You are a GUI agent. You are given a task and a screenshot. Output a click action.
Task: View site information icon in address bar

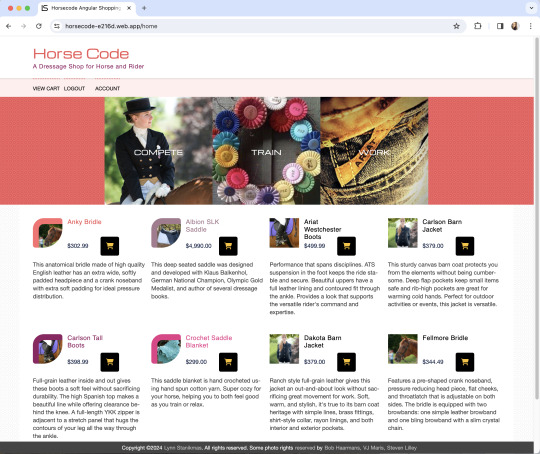click(x=57, y=26)
